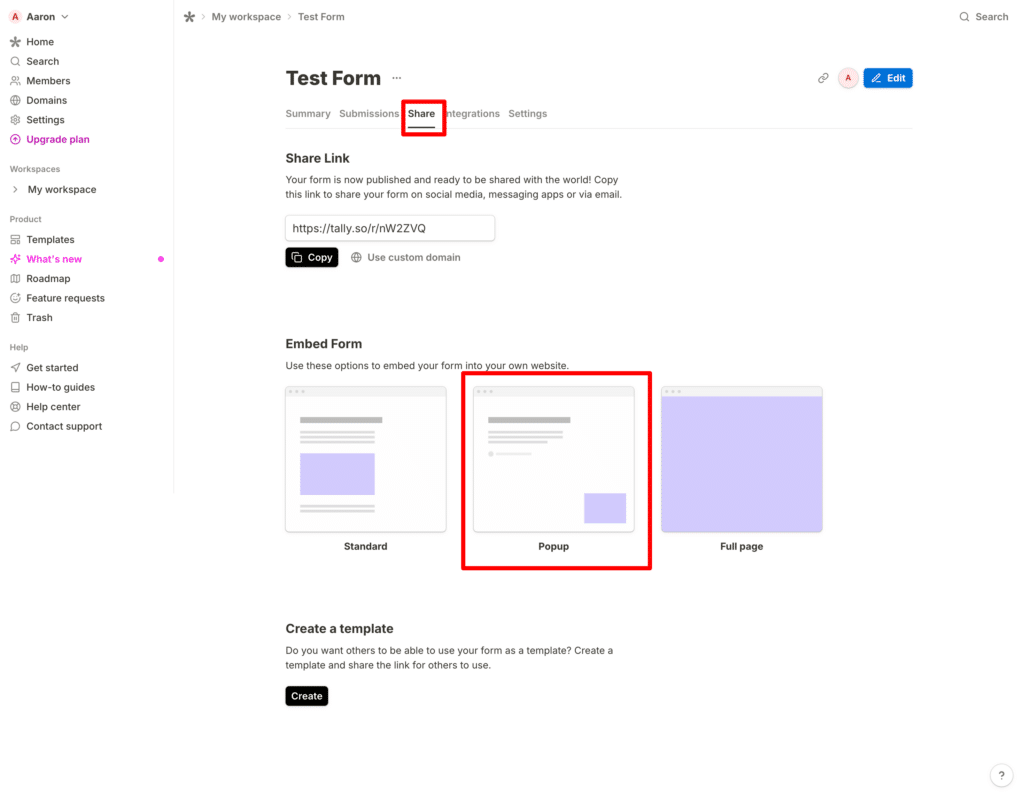Click the What's new sparkle icon

coord(15,259)
